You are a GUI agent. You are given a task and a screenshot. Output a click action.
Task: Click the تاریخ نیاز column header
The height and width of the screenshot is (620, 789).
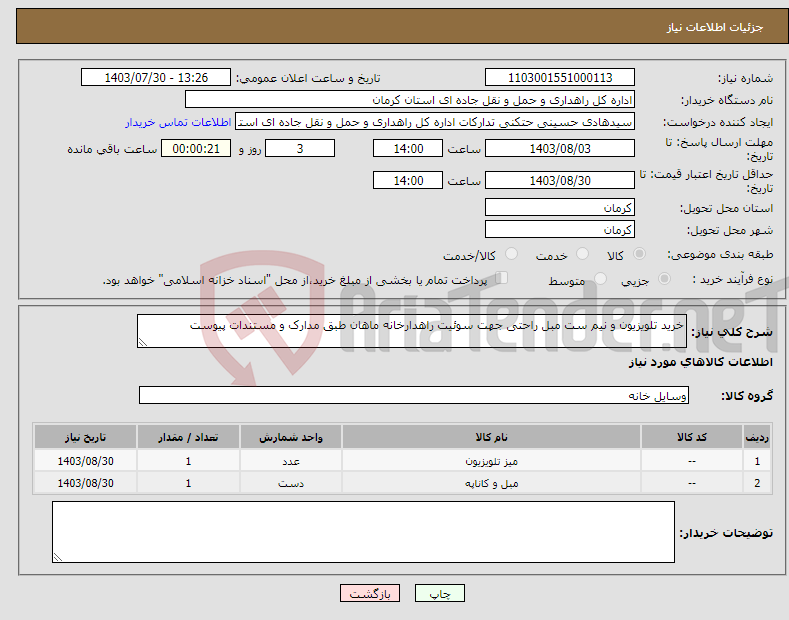86,437
